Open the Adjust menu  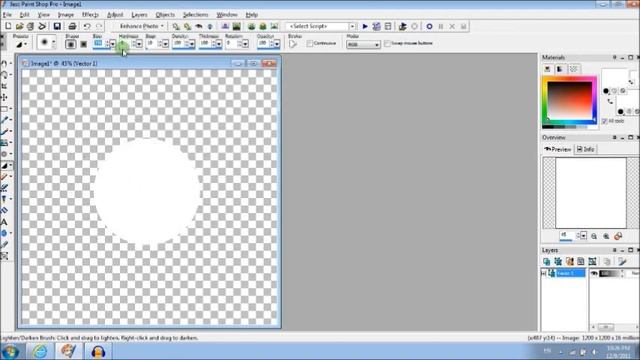[115, 15]
